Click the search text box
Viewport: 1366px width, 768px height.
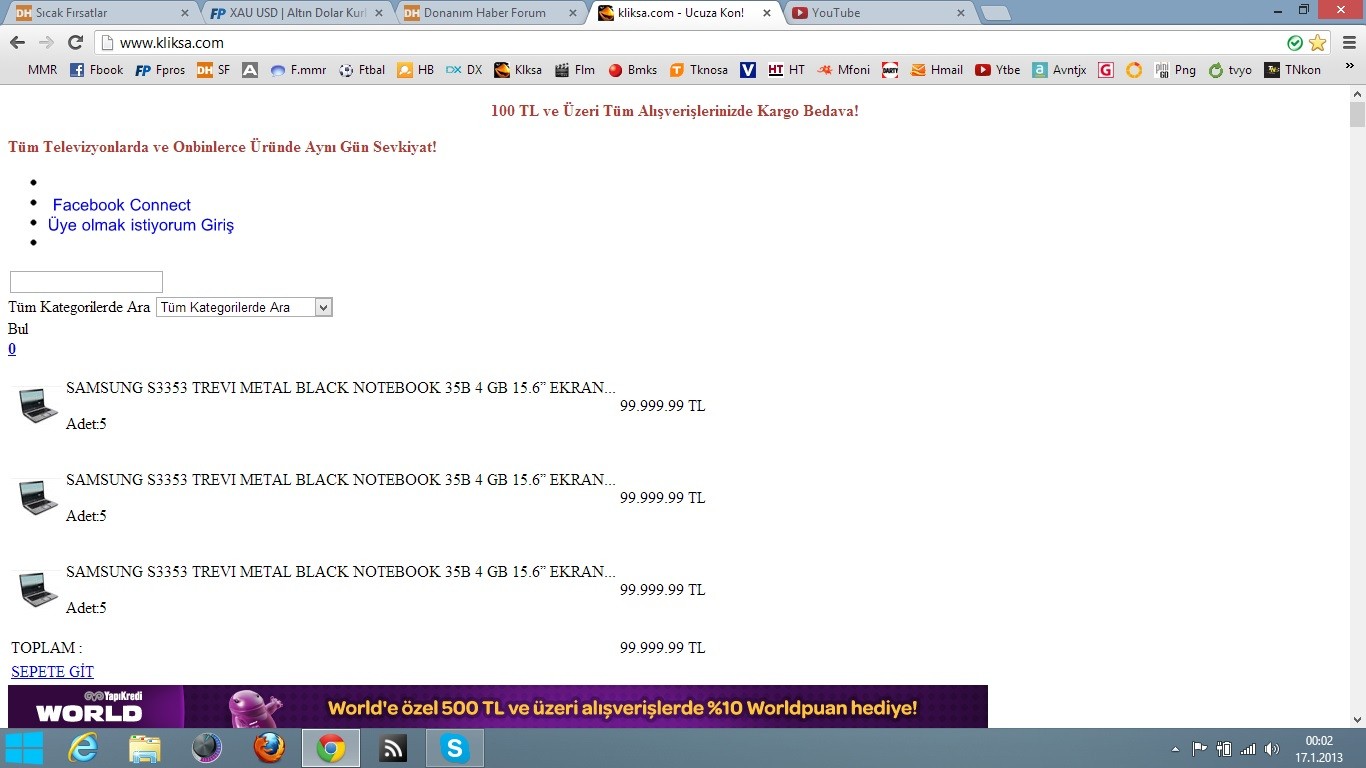click(86, 282)
